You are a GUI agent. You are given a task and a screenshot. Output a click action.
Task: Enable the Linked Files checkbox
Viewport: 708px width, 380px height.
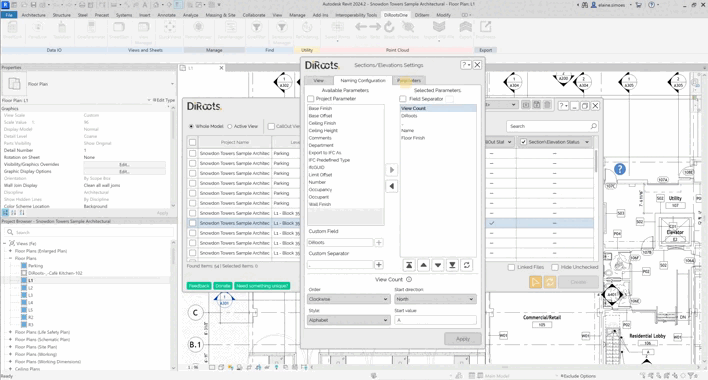(511, 267)
